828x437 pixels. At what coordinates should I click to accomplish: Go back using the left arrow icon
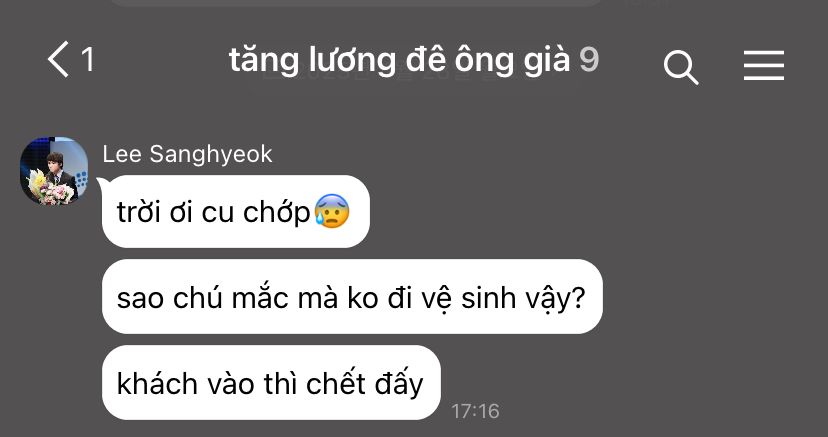click(x=58, y=59)
